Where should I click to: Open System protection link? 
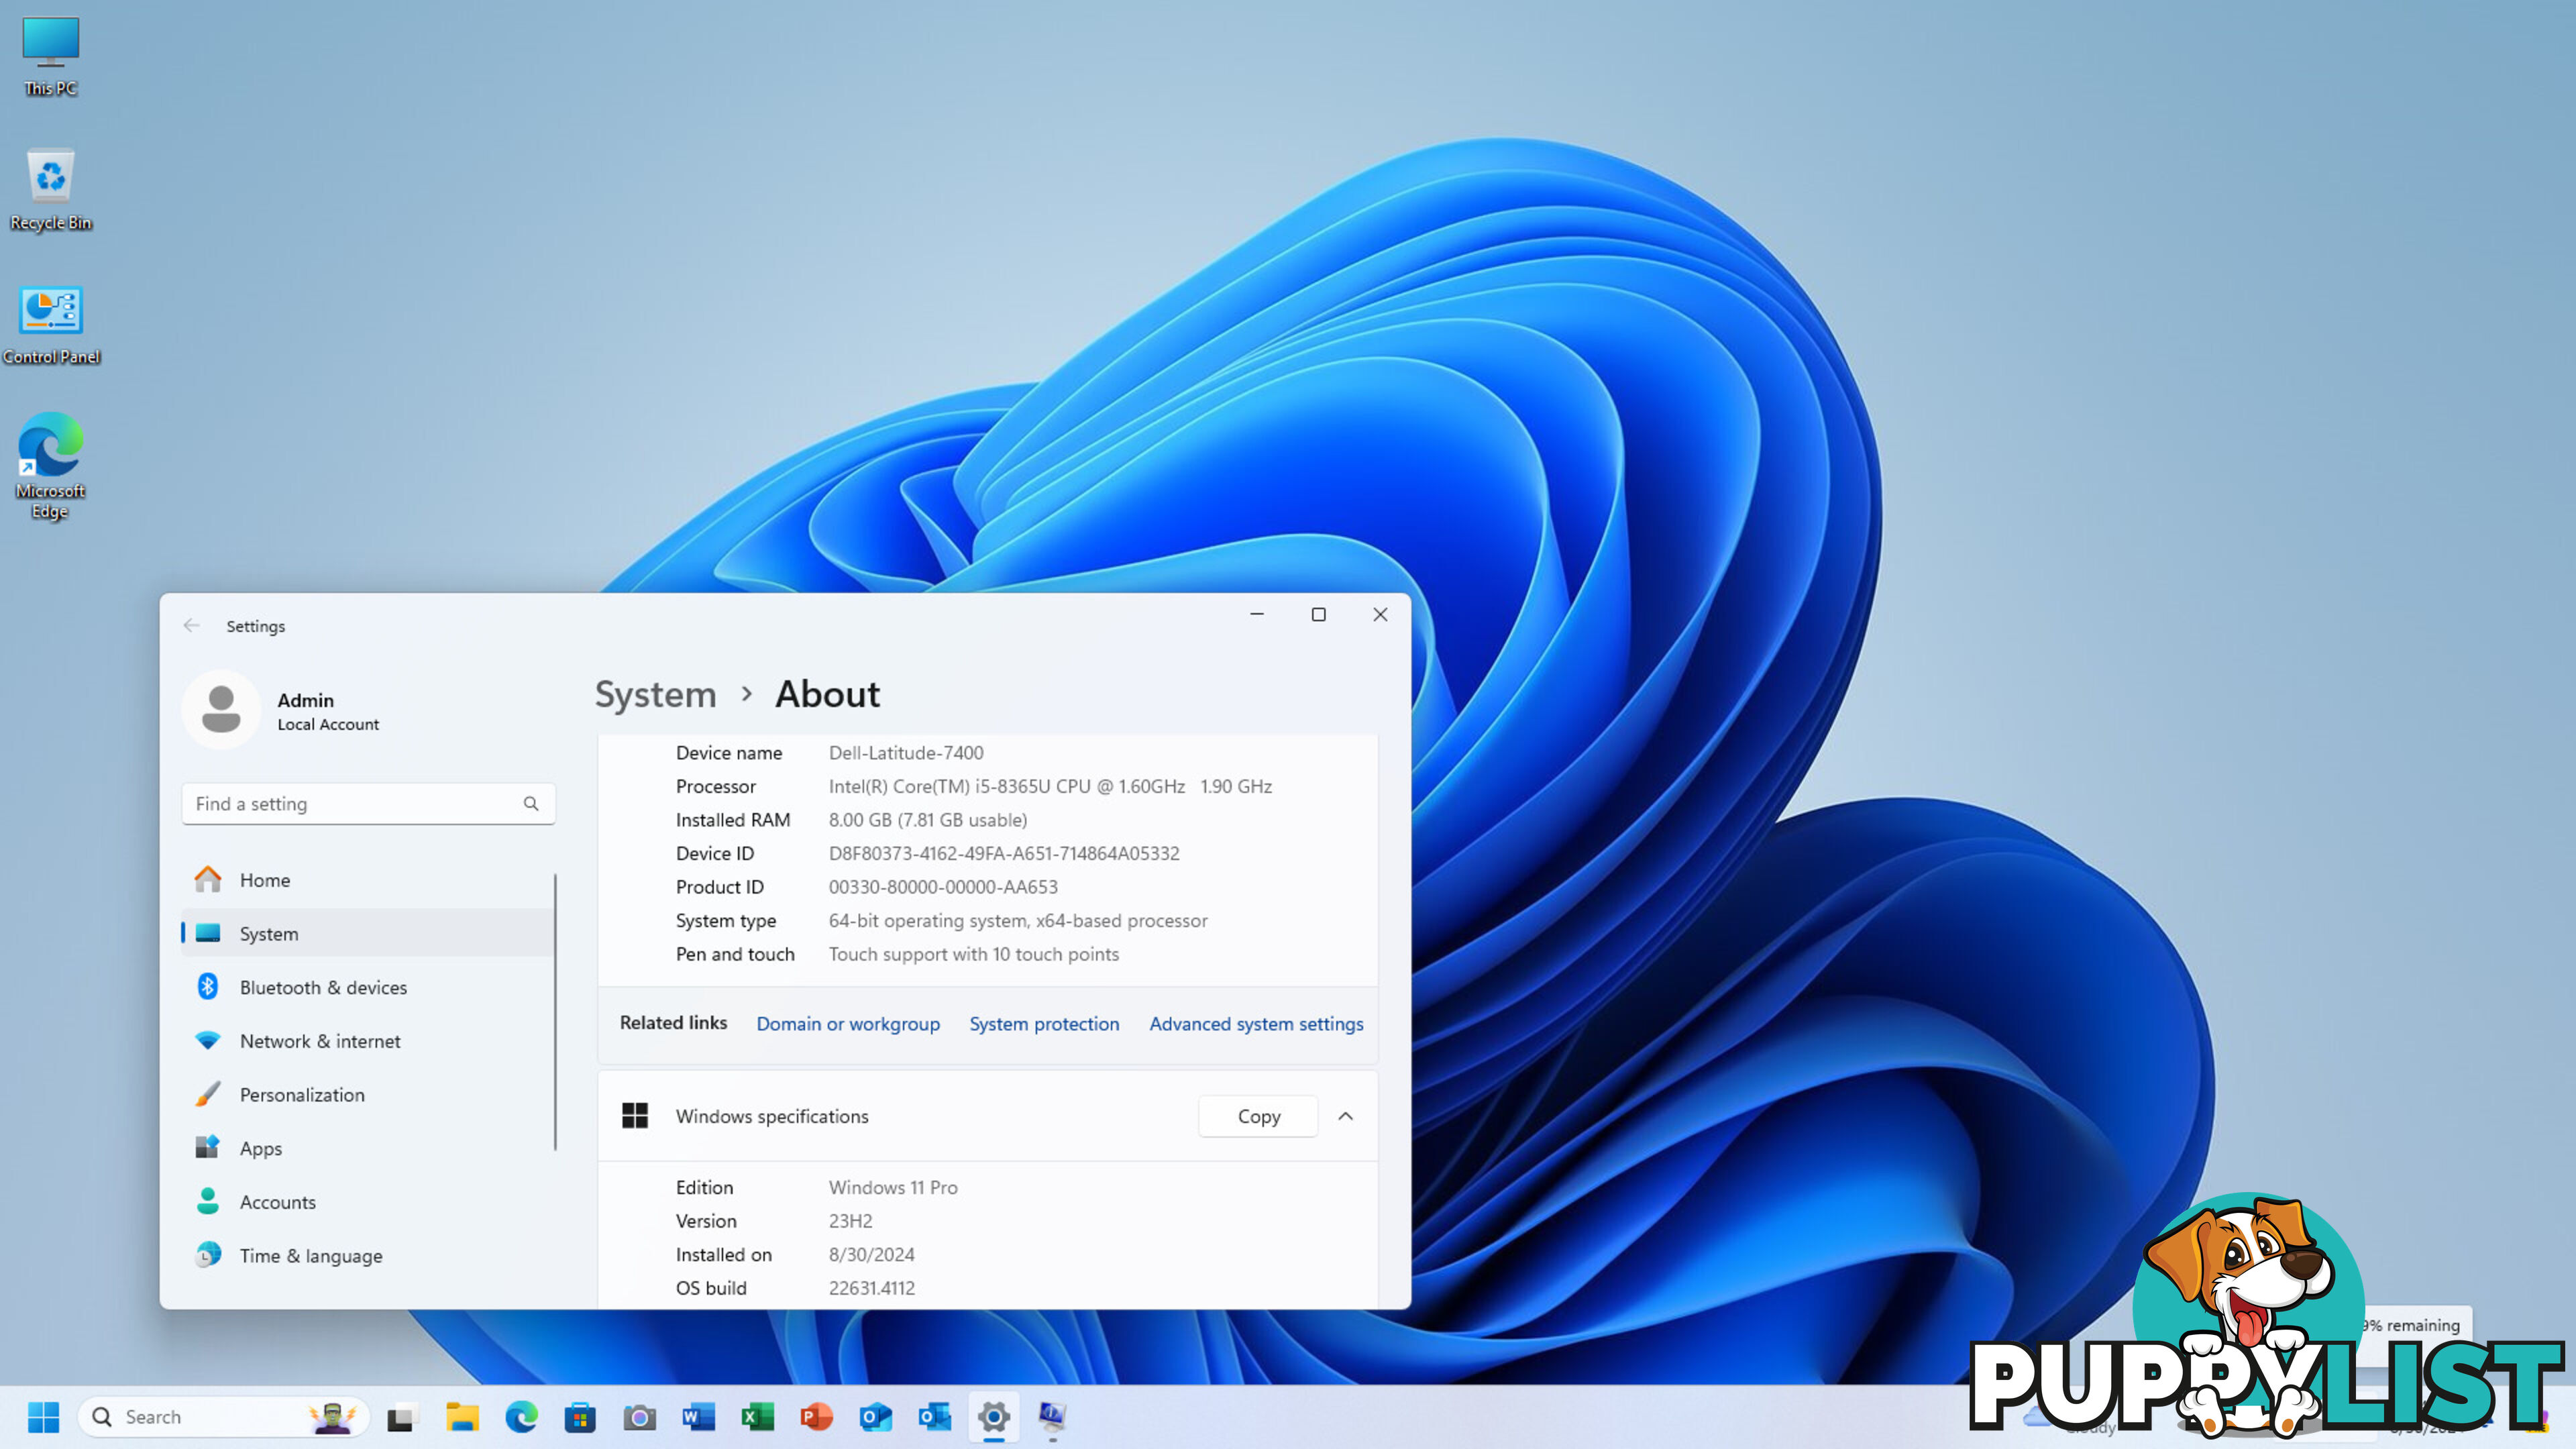pos(1044,1023)
